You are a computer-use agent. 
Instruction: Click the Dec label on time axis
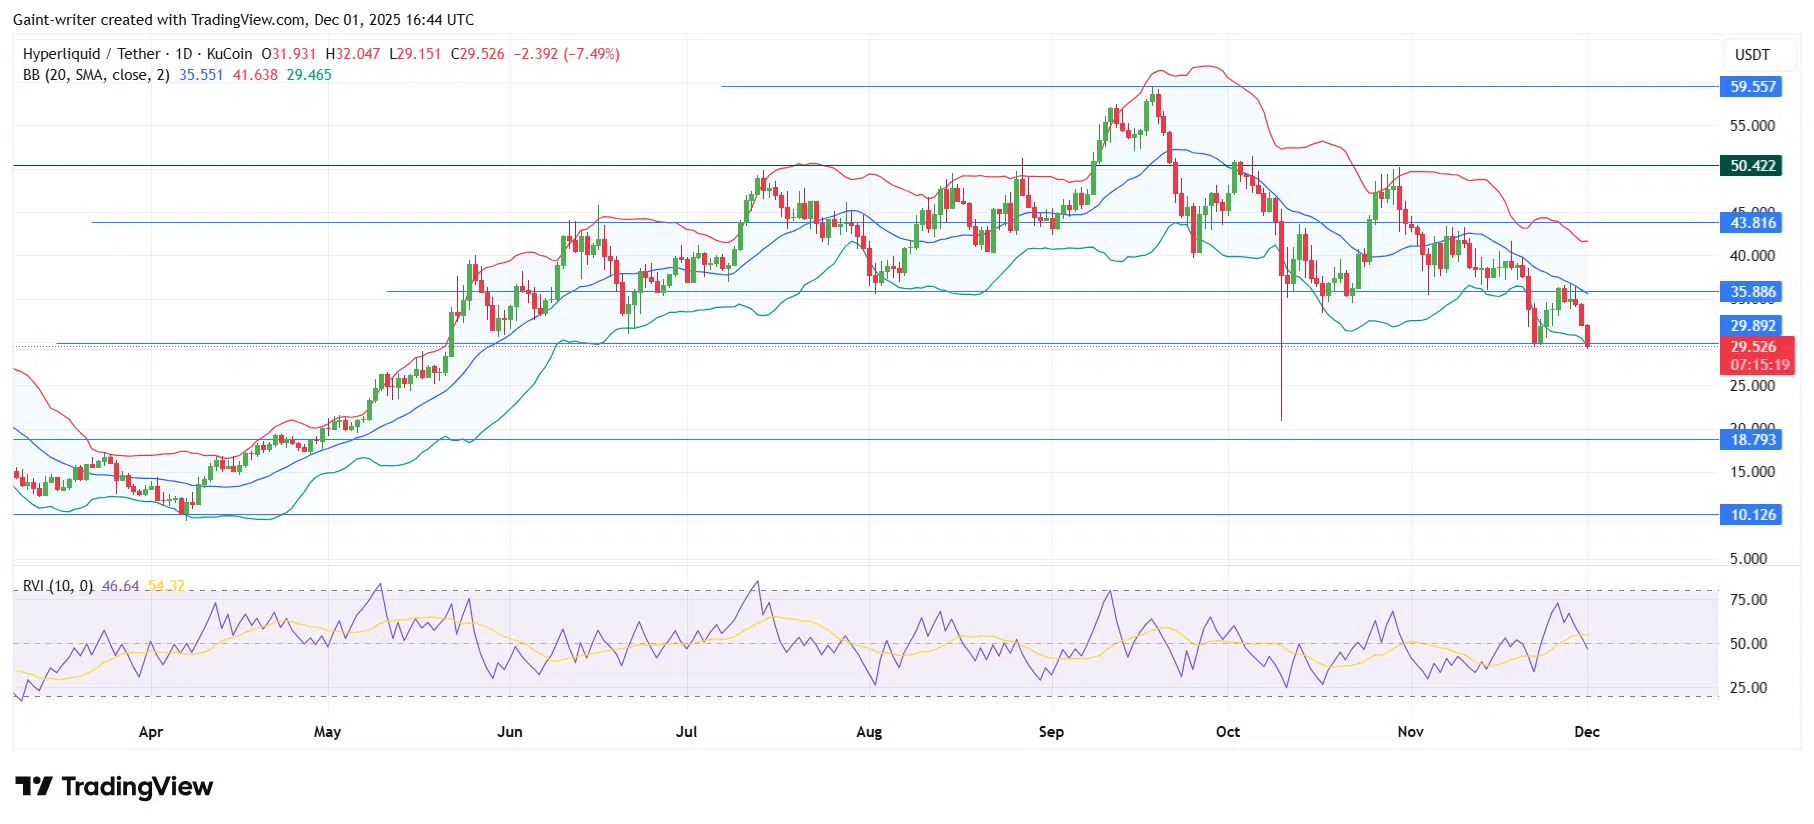(1587, 732)
